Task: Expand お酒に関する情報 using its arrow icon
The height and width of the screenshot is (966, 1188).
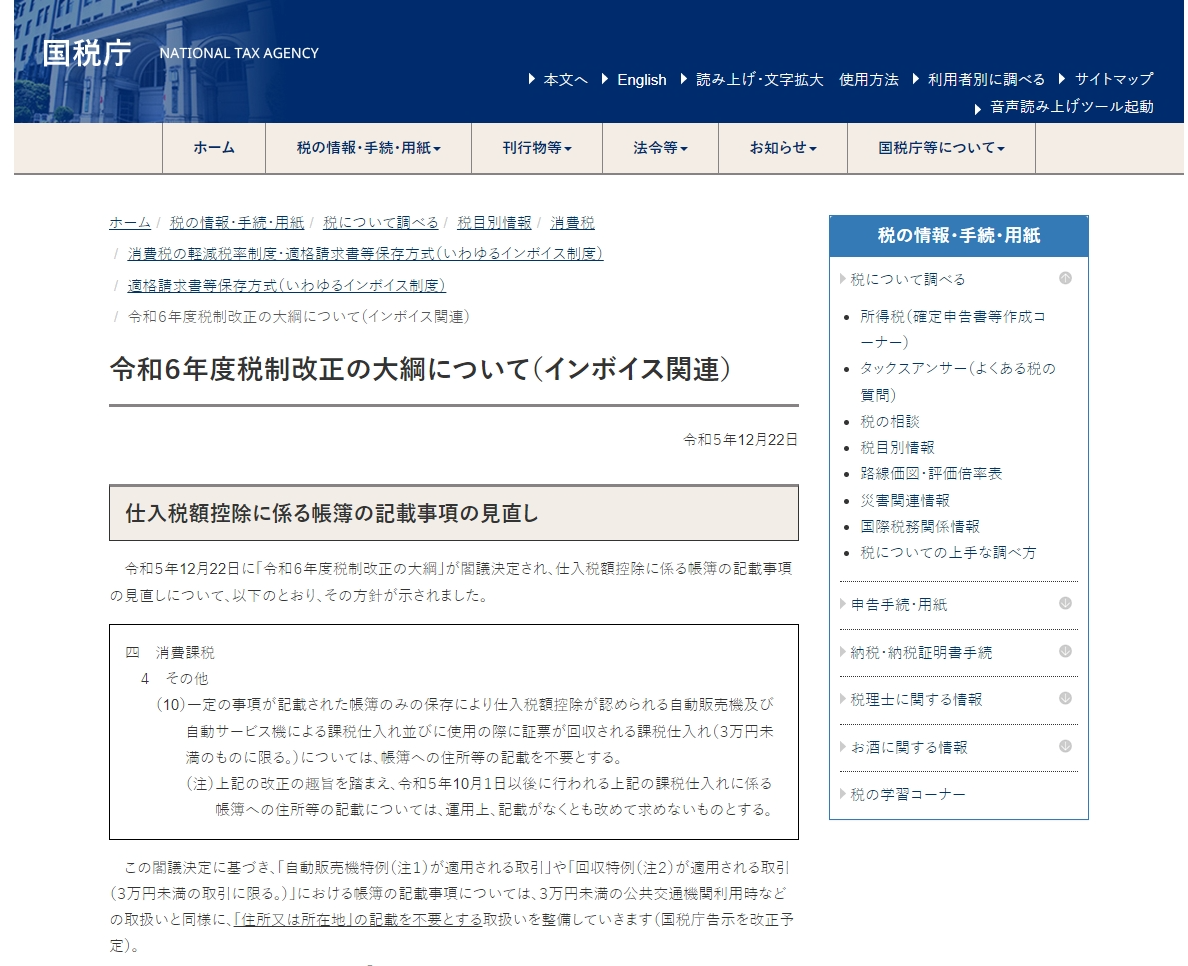Action: click(x=1067, y=746)
